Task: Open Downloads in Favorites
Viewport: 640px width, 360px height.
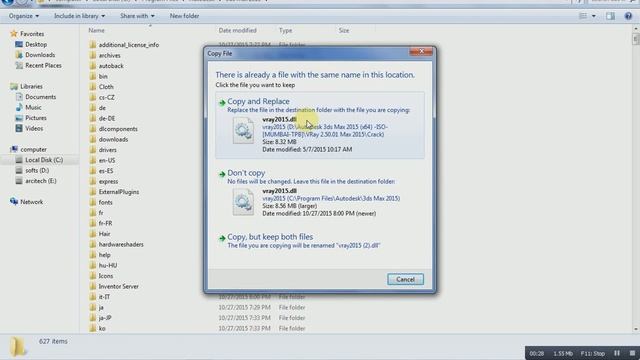Action: click(40, 55)
